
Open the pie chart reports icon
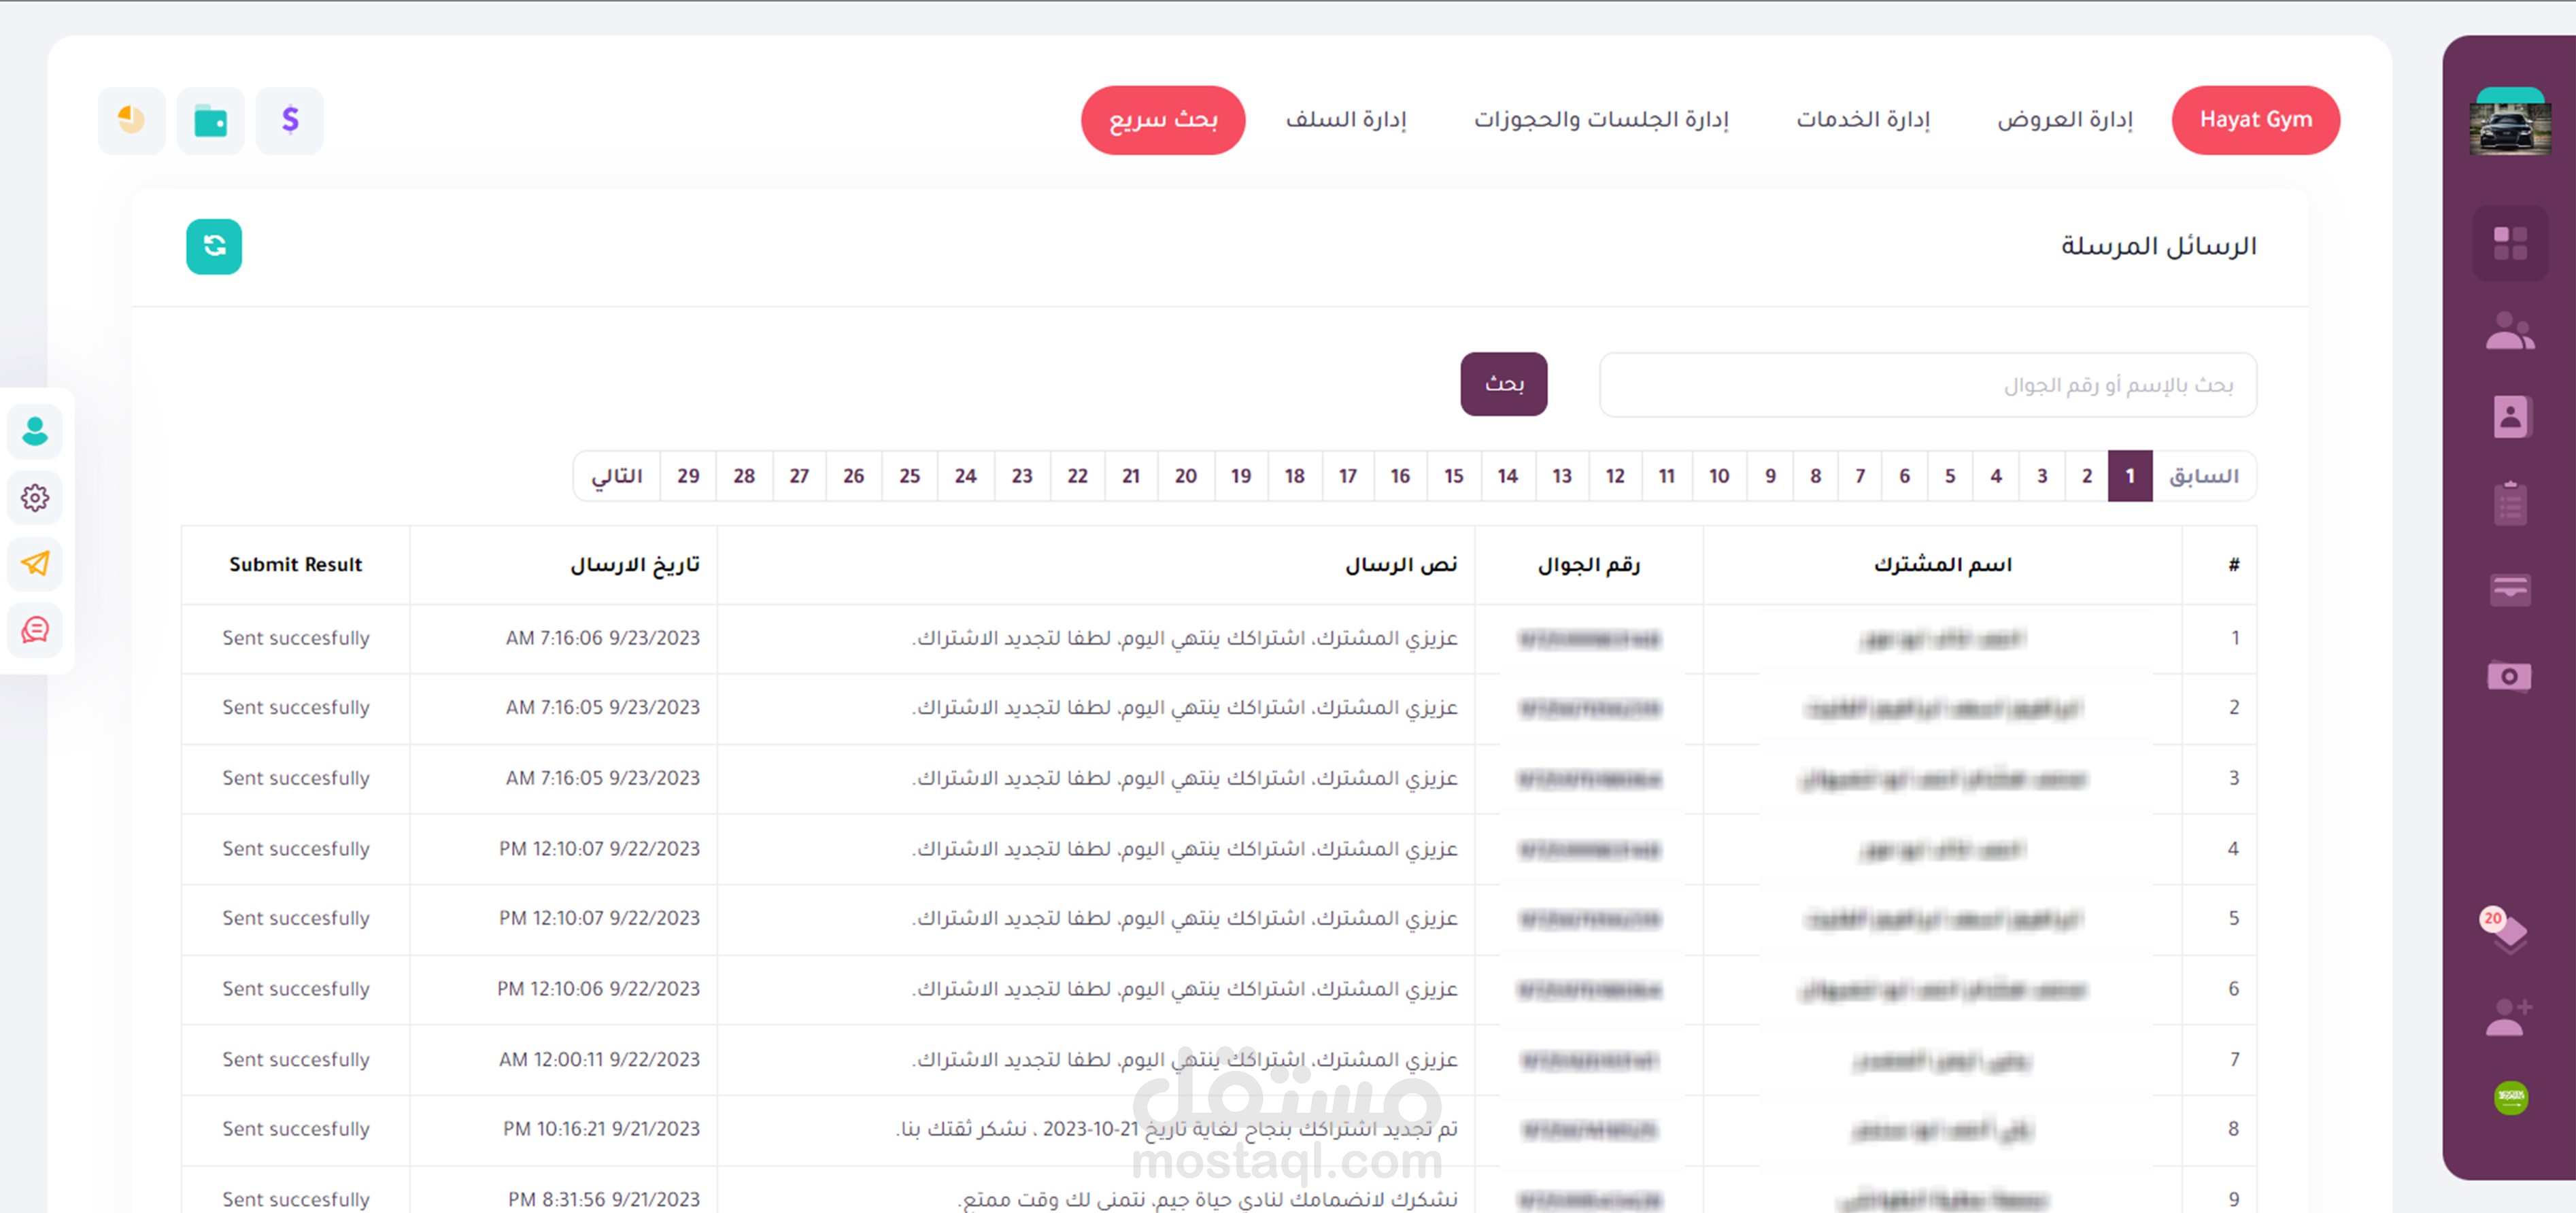click(x=131, y=120)
